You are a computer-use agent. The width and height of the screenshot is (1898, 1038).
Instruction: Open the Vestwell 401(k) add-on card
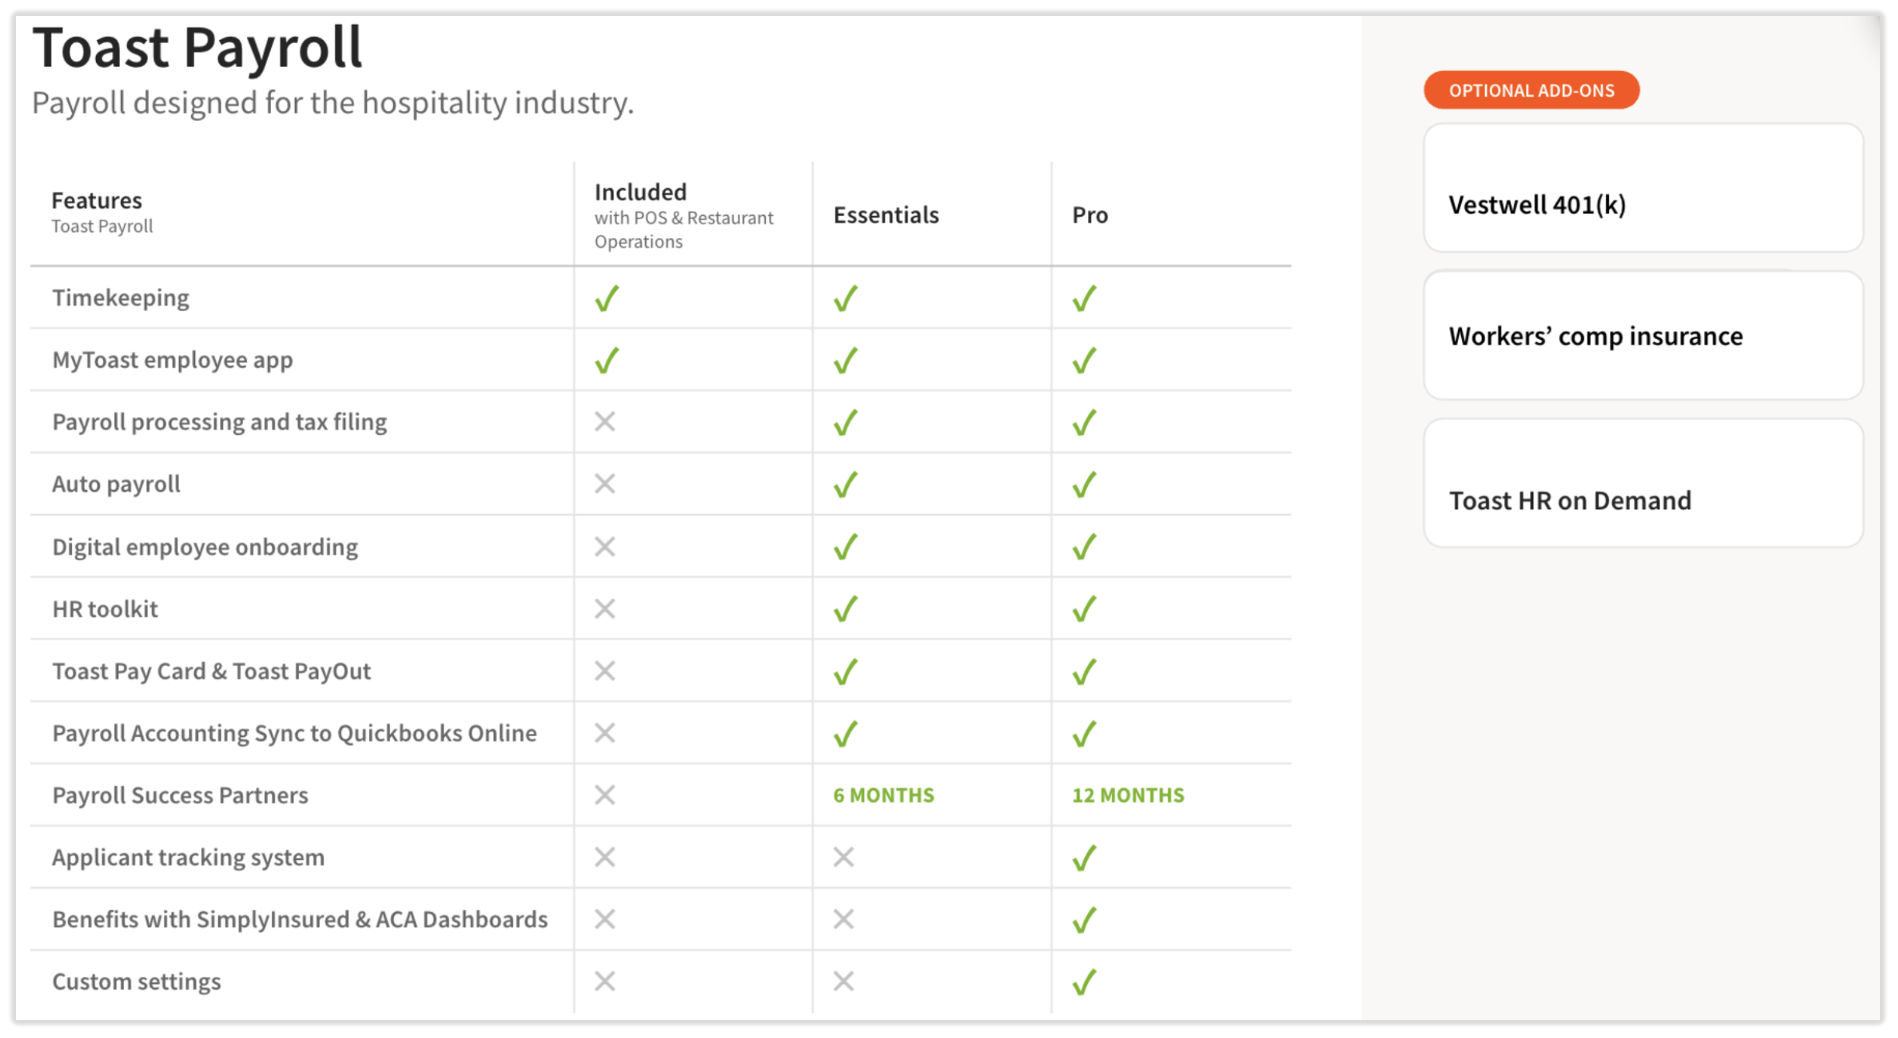[1643, 188]
